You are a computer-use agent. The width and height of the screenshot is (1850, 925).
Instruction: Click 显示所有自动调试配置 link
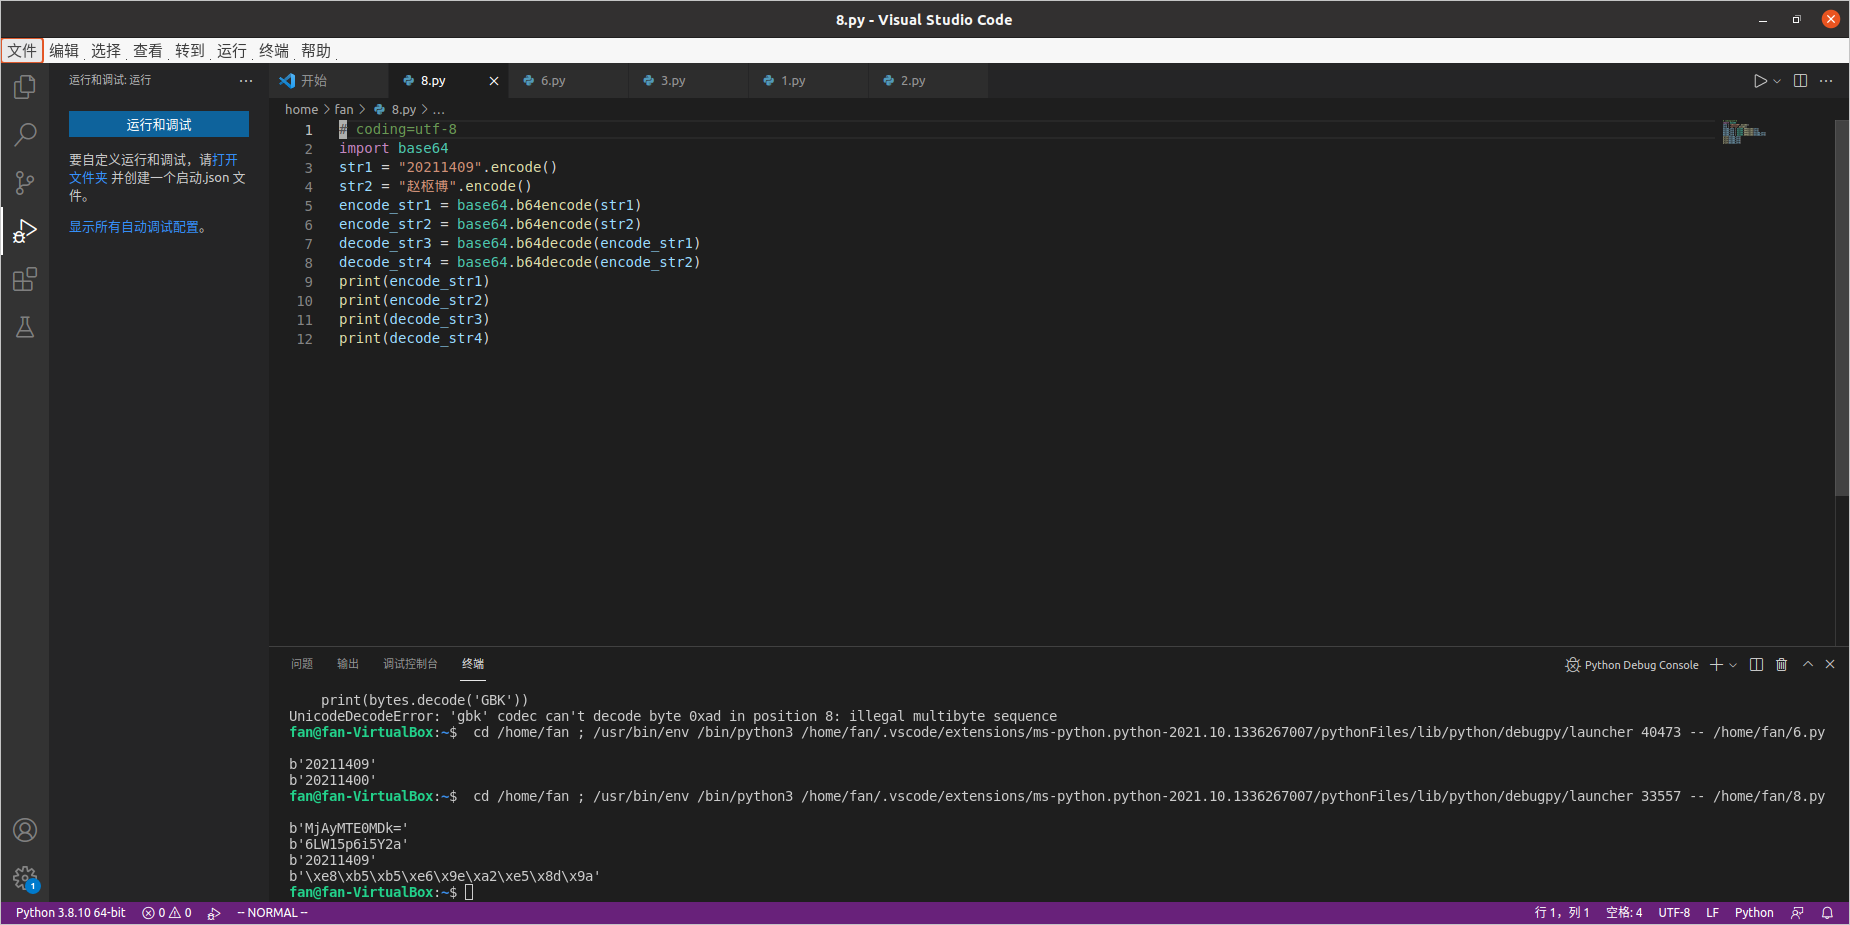click(x=134, y=227)
